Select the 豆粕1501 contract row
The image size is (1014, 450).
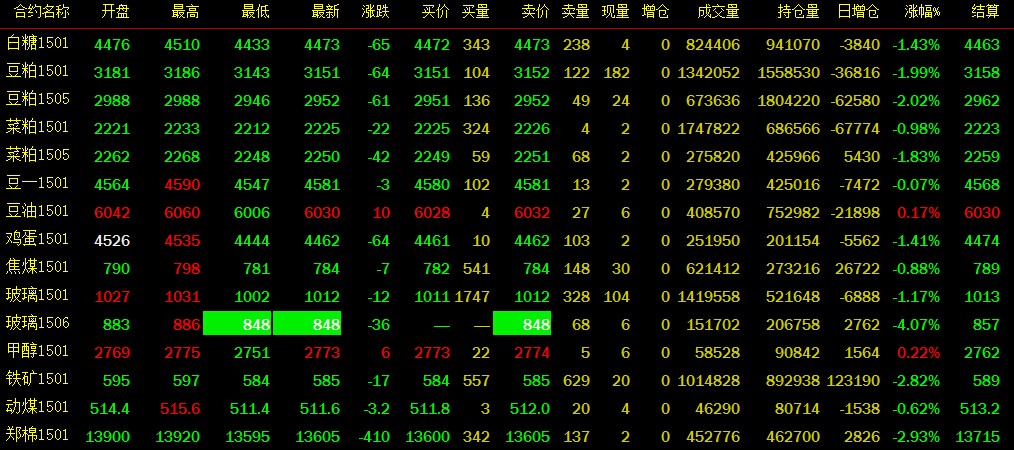pyautogui.click(x=507, y=72)
